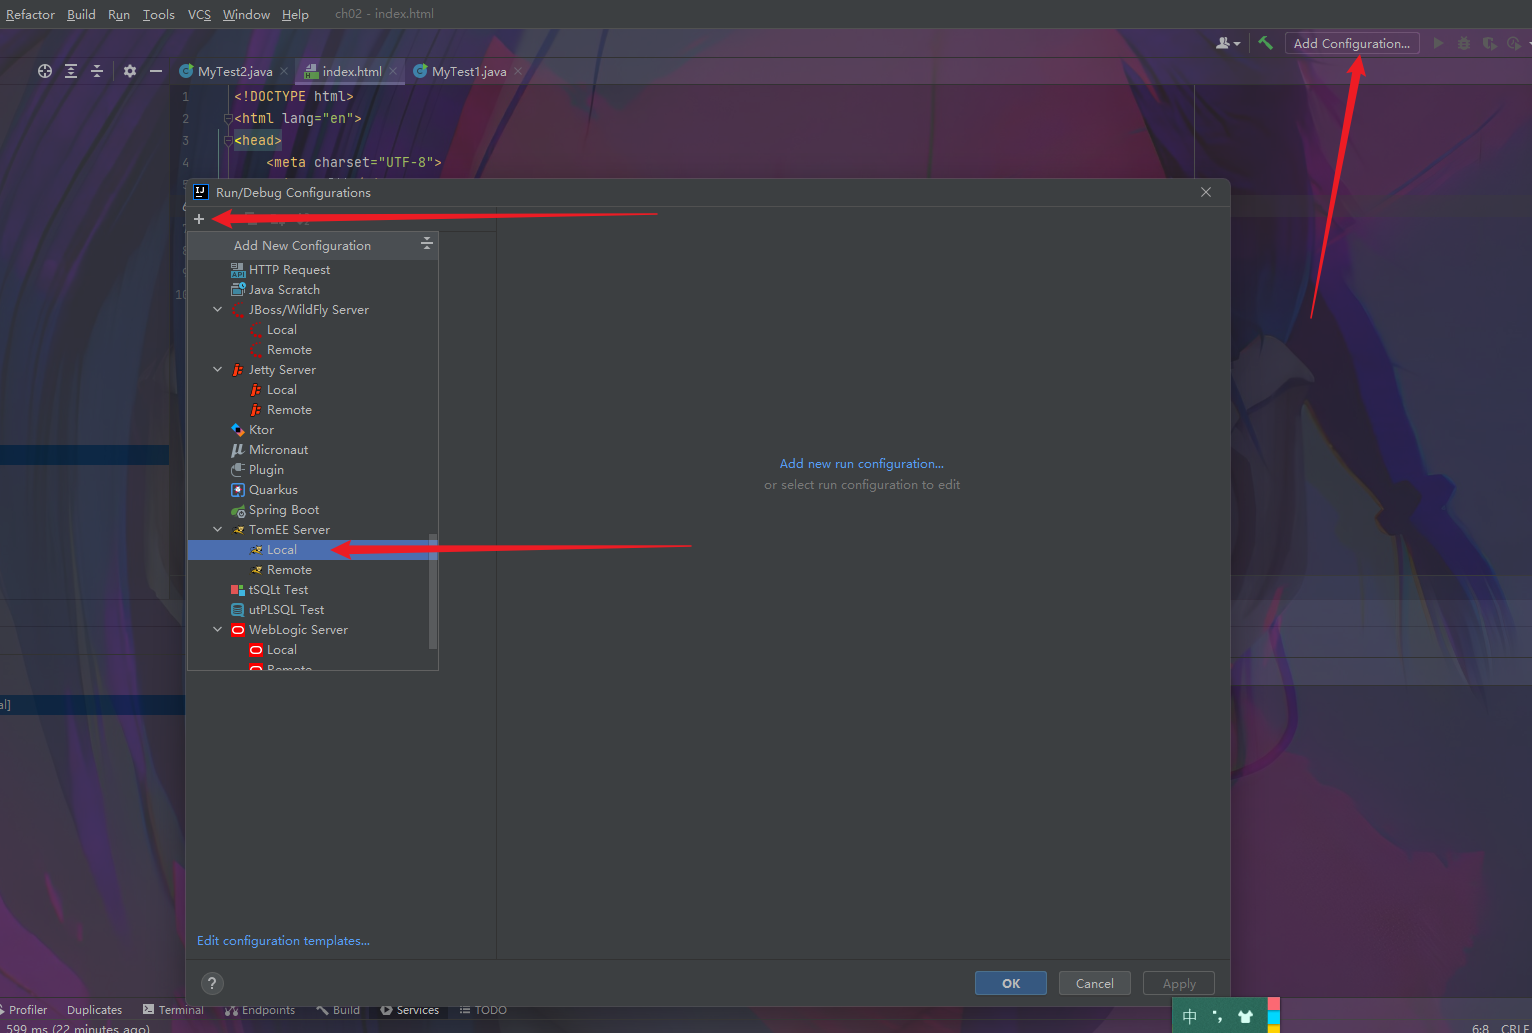Click the WebLogic Server red icon

coord(238,630)
